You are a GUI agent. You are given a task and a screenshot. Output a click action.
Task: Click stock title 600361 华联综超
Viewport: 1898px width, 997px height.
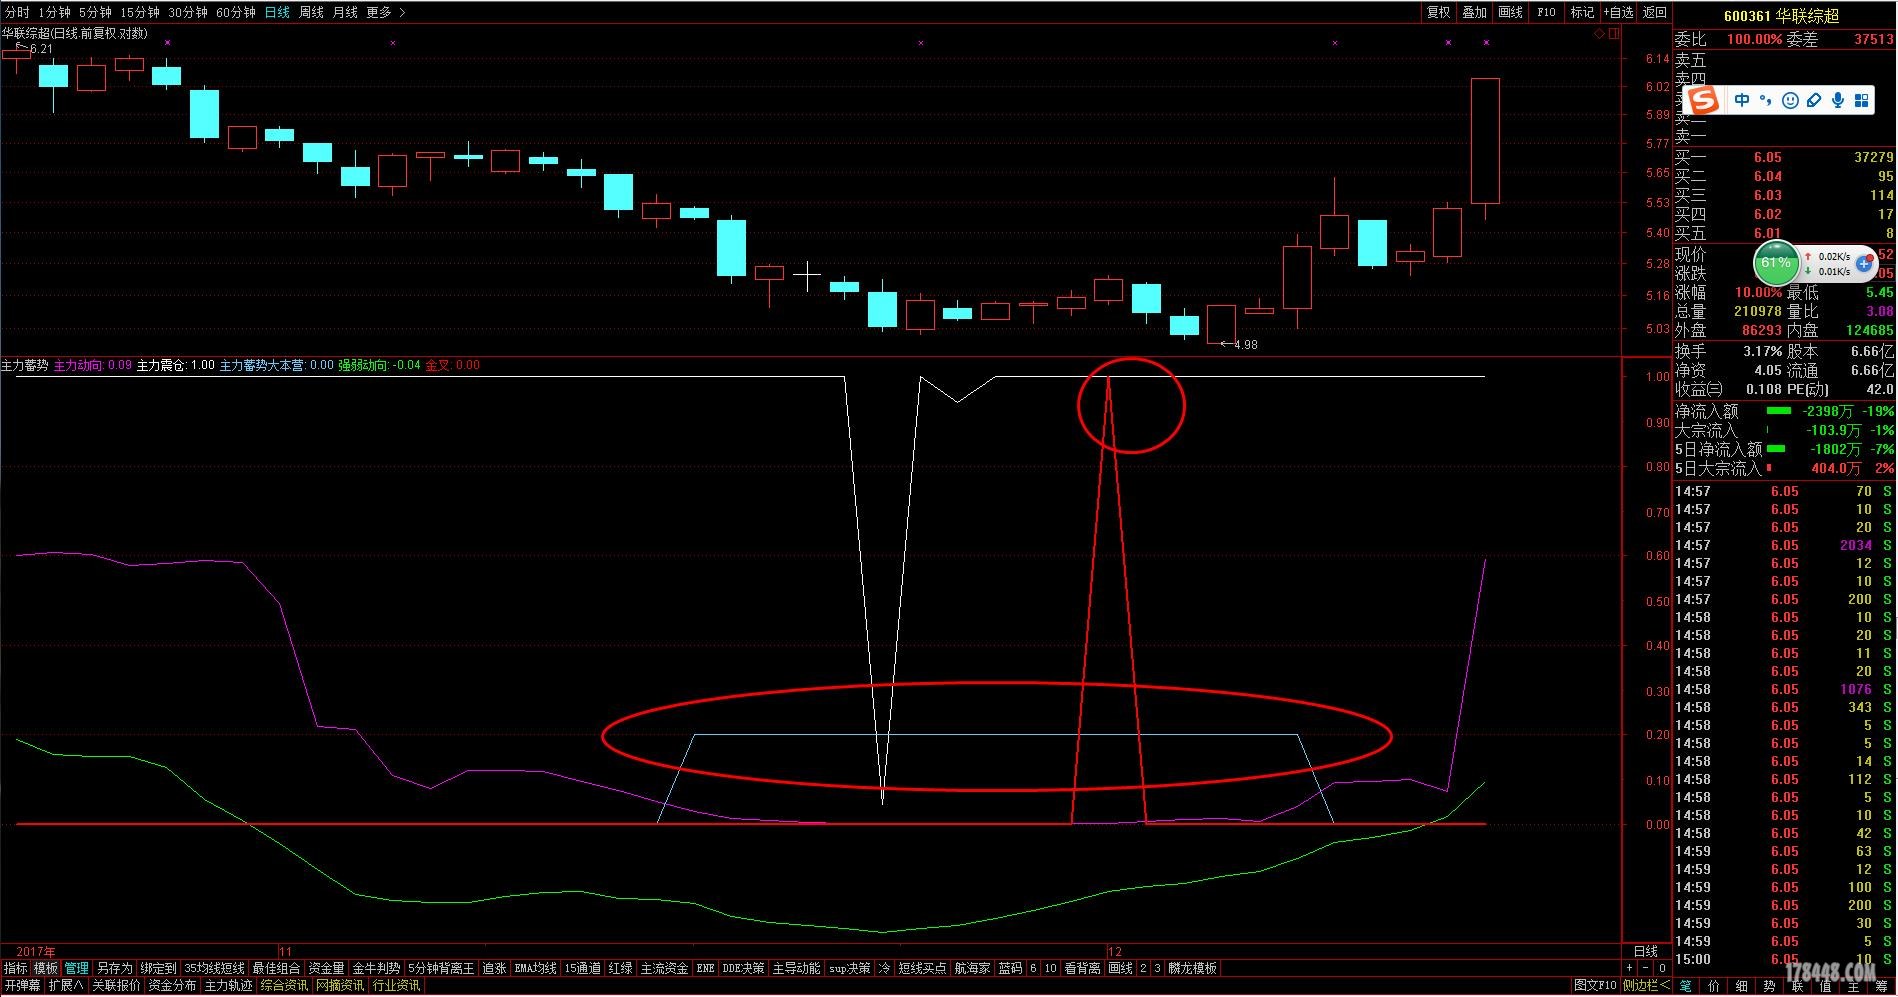click(x=1782, y=15)
